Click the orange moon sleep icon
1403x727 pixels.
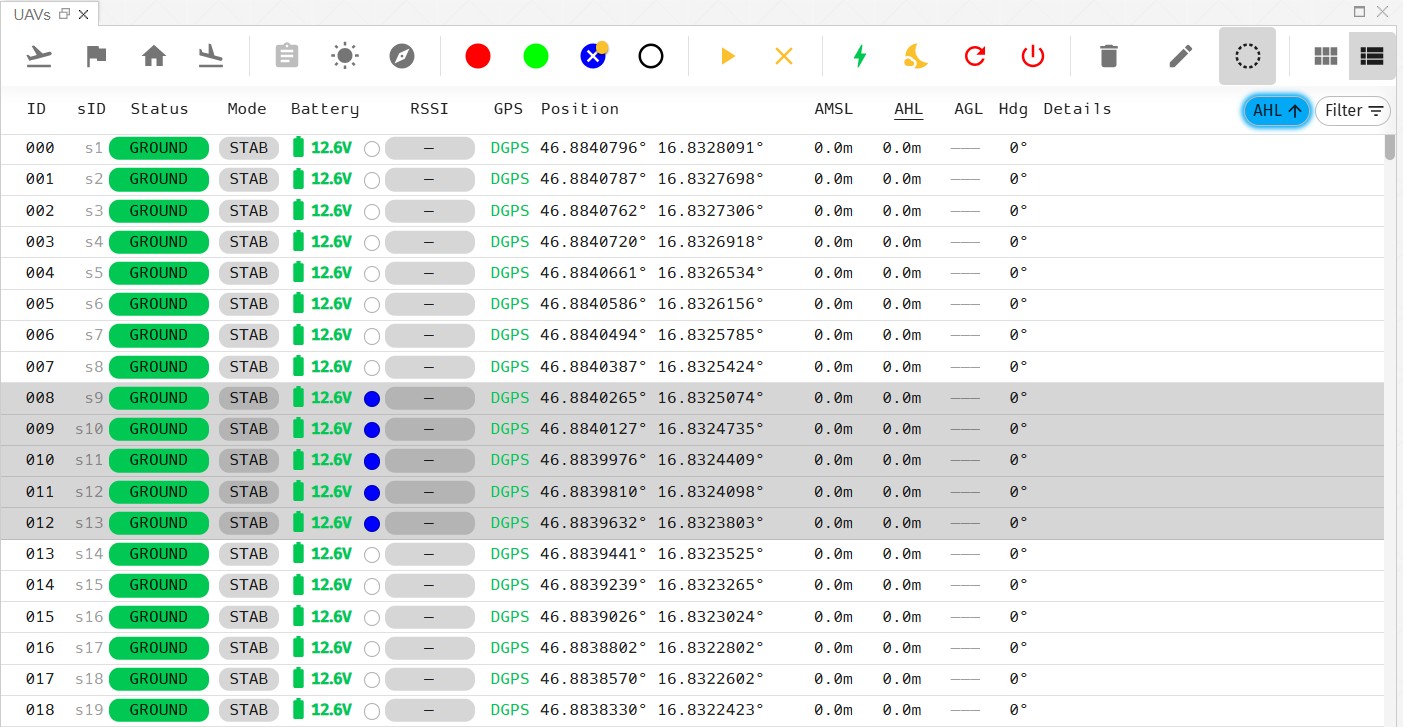point(915,56)
